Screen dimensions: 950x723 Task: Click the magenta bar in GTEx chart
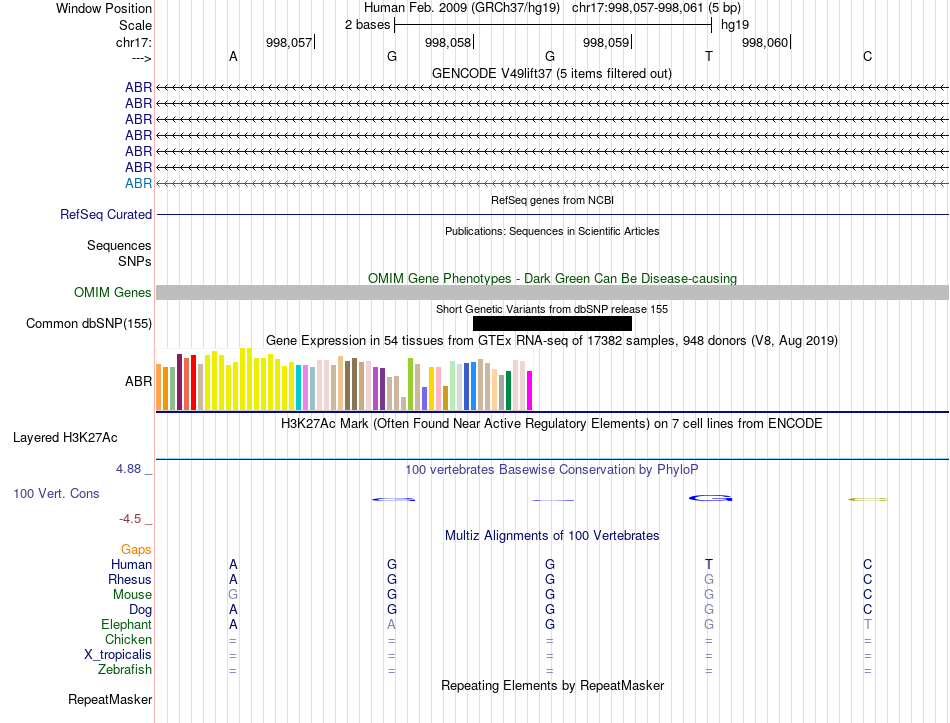click(x=530, y=391)
